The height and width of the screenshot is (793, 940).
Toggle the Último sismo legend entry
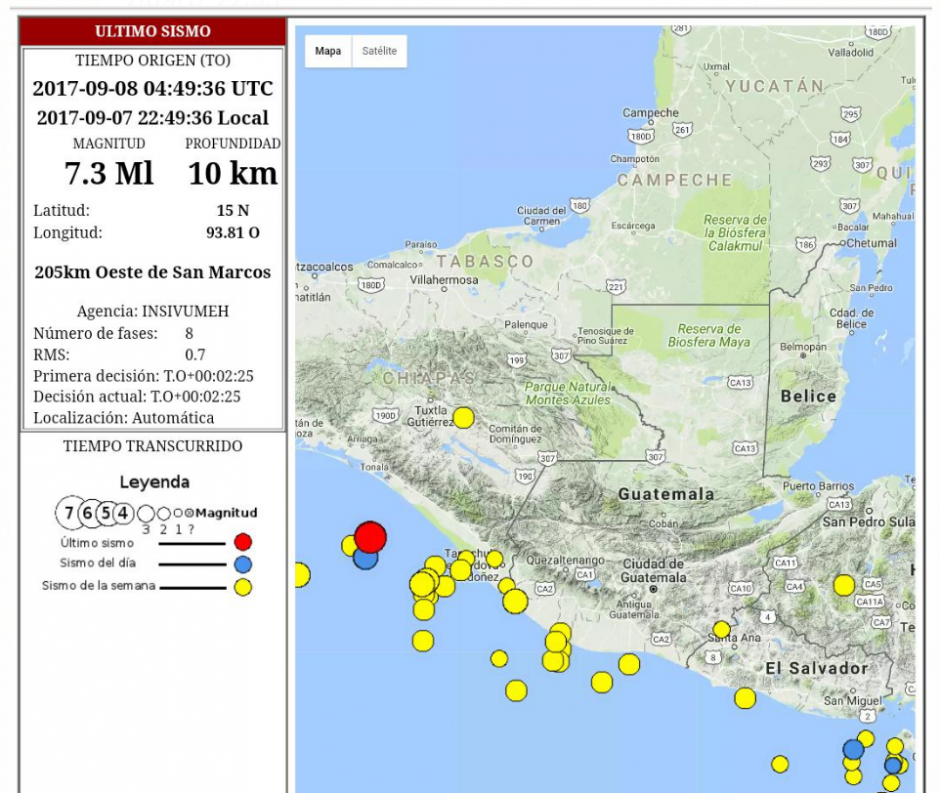(97, 542)
